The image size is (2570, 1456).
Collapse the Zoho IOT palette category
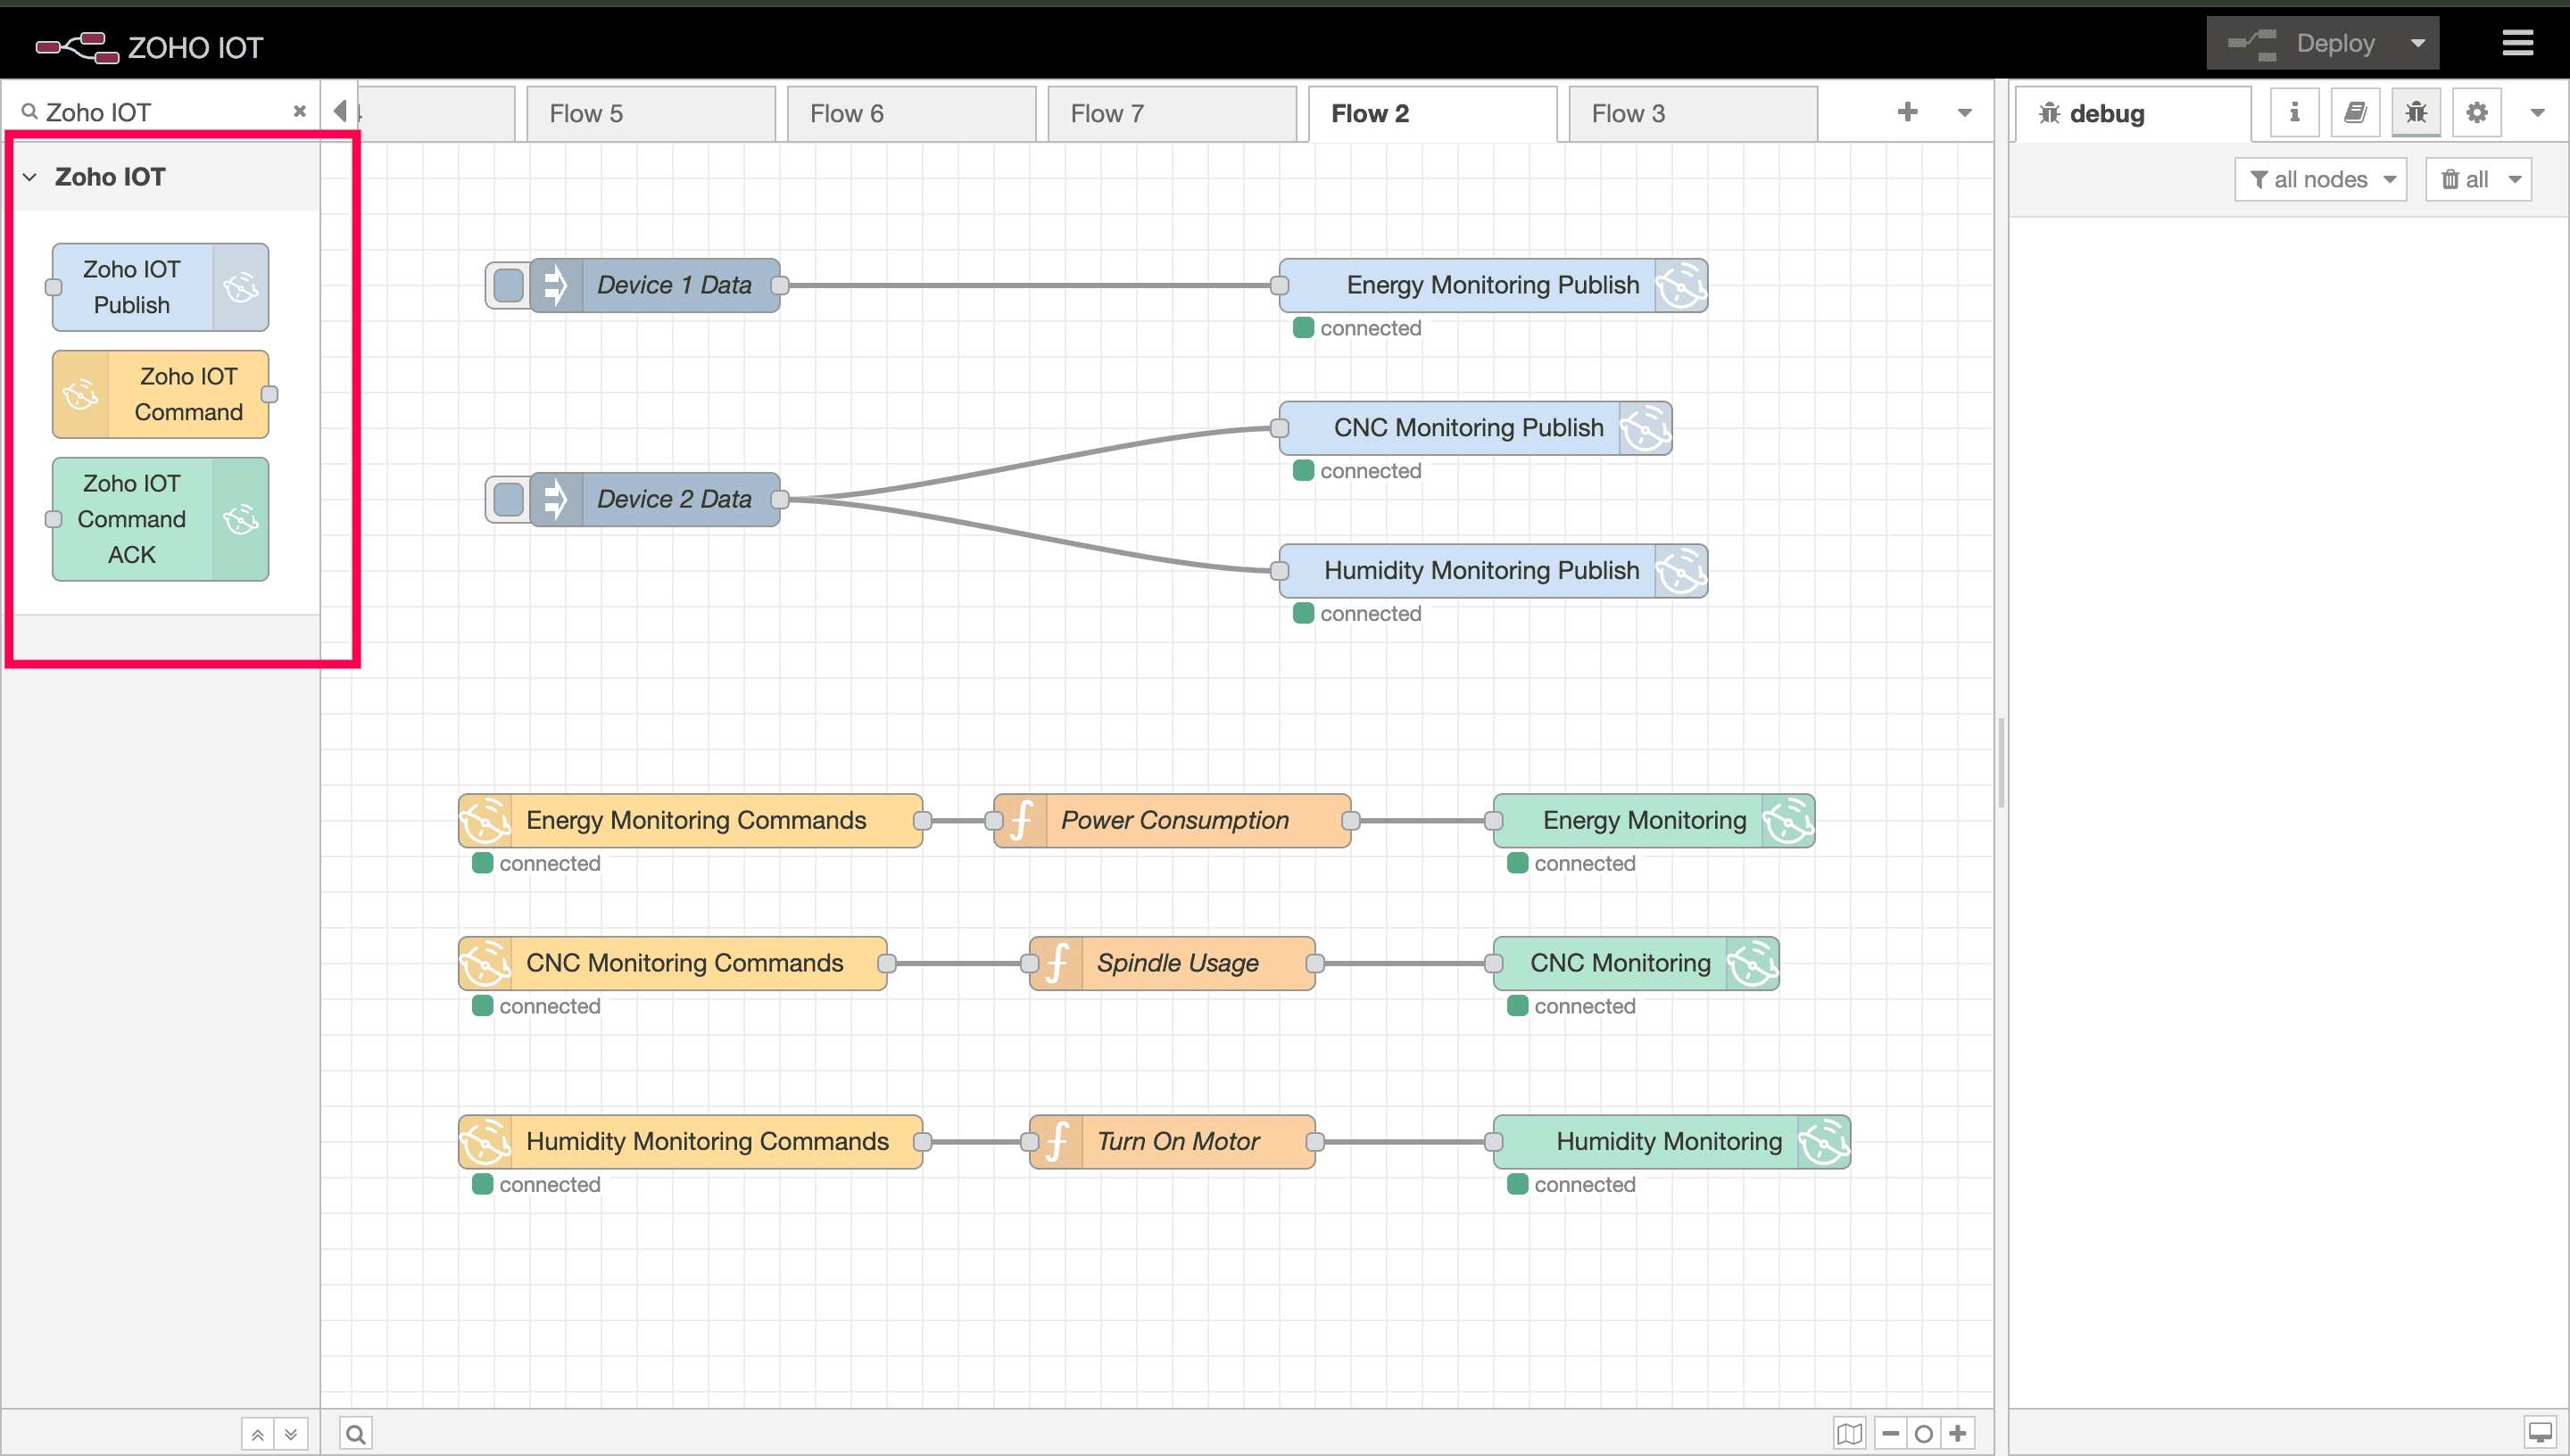coord(30,177)
